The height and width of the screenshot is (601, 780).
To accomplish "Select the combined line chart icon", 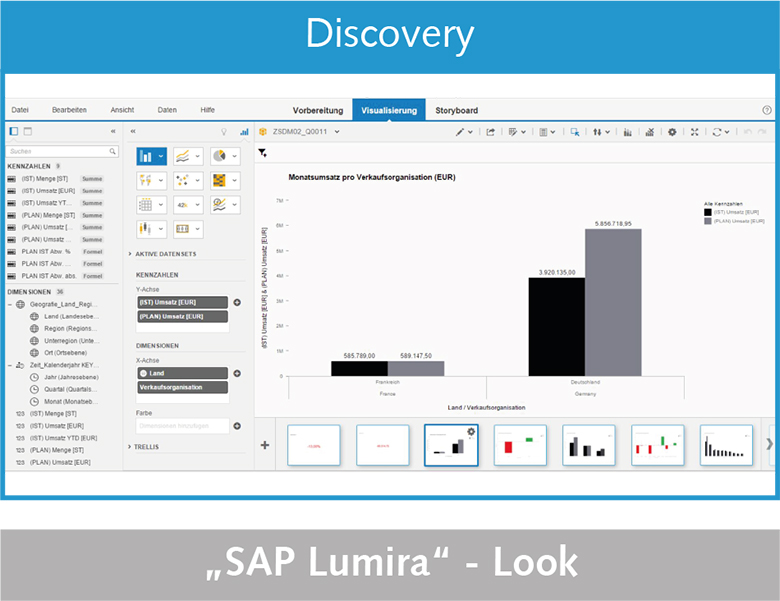I will pyautogui.click(x=219, y=204).
